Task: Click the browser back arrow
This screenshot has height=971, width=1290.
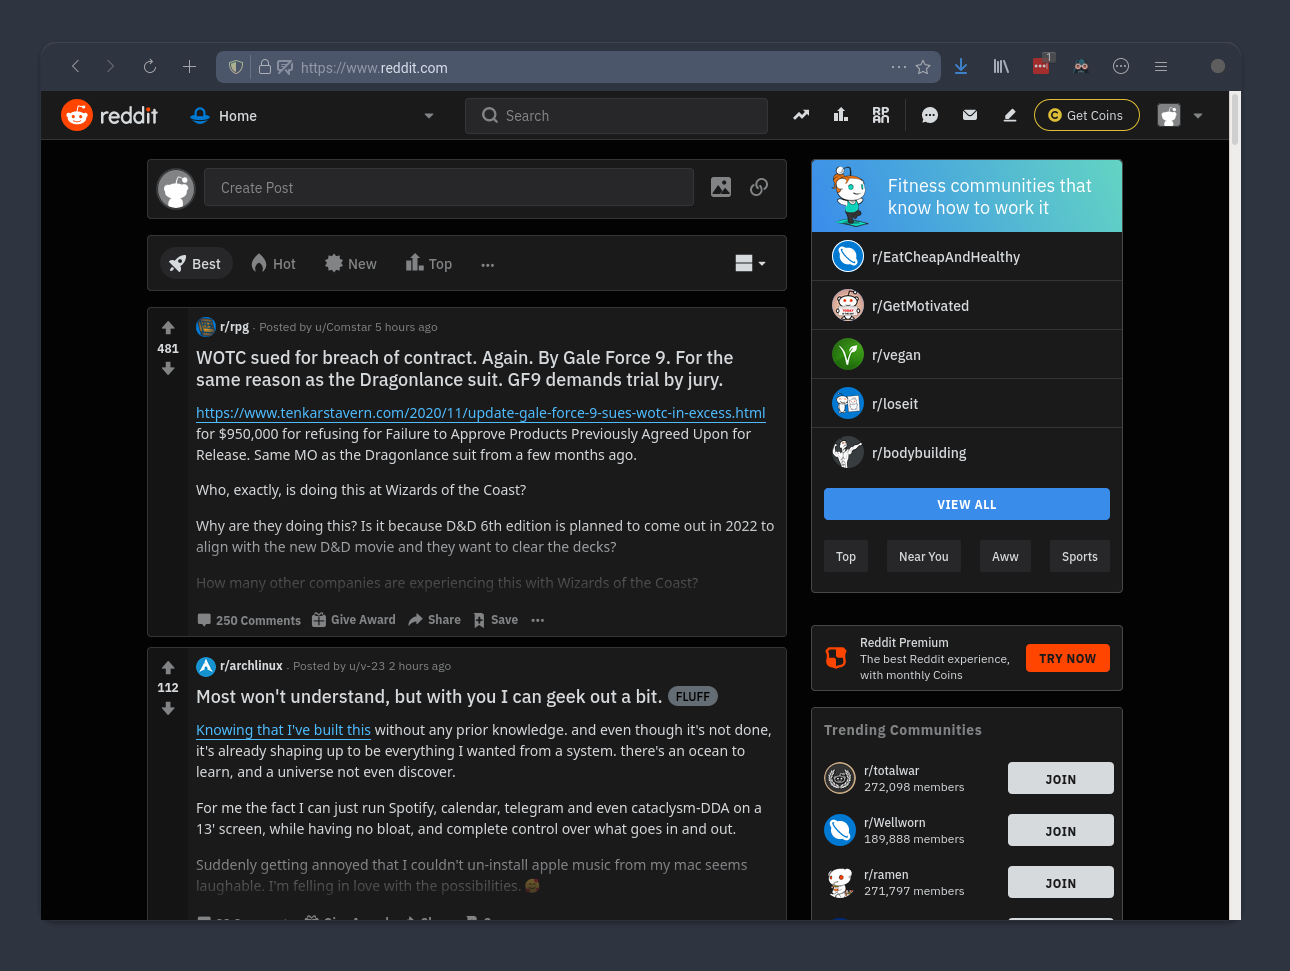Action: [75, 66]
